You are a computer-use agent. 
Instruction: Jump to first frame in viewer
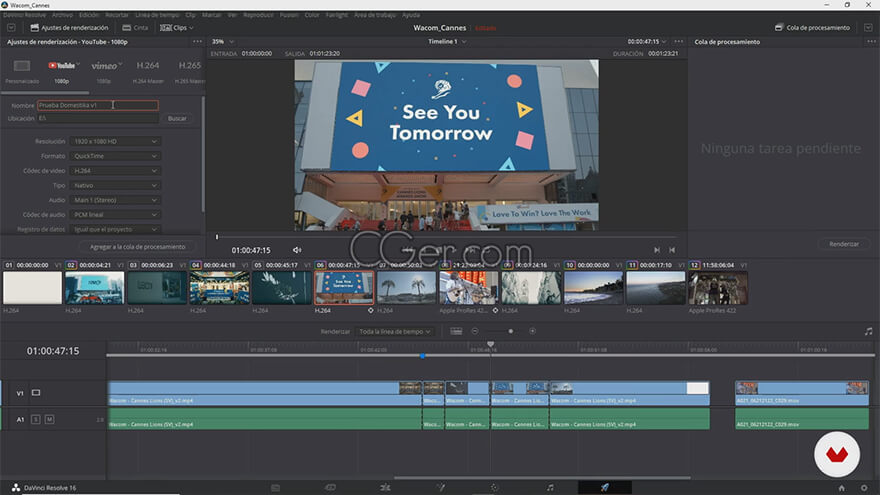tap(672, 250)
